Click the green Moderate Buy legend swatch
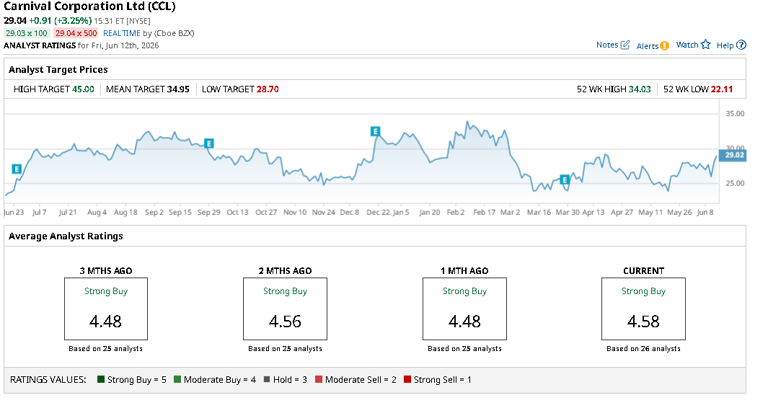 pyautogui.click(x=177, y=379)
